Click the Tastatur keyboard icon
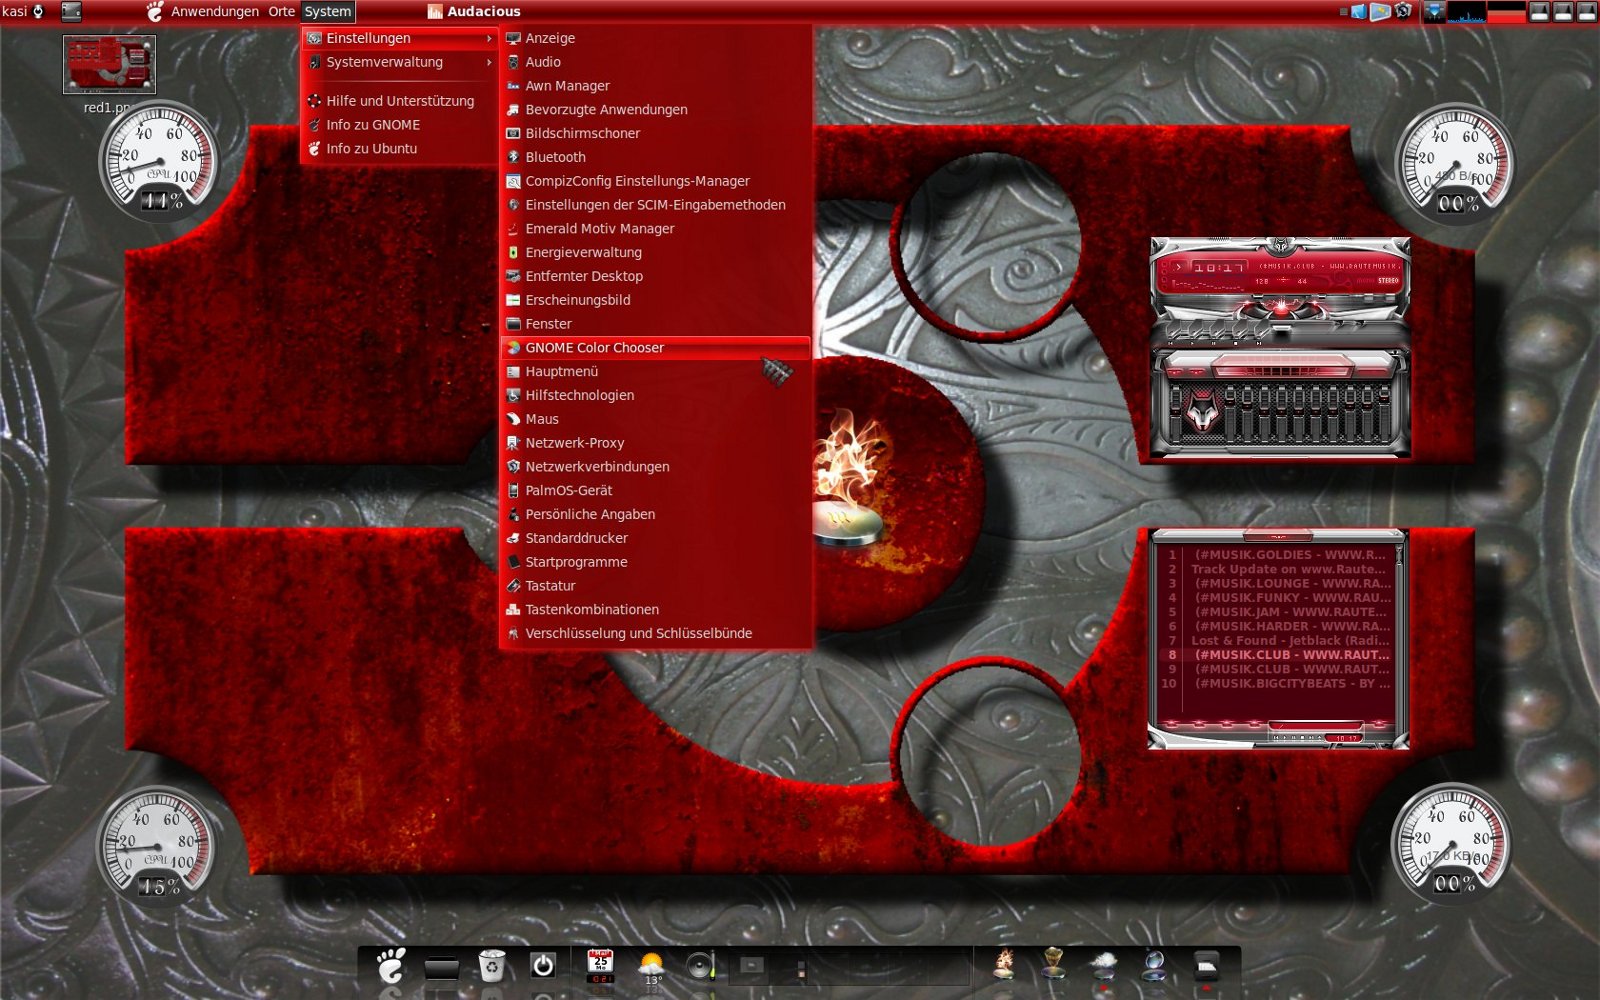The image size is (1600, 1000). (x=513, y=586)
